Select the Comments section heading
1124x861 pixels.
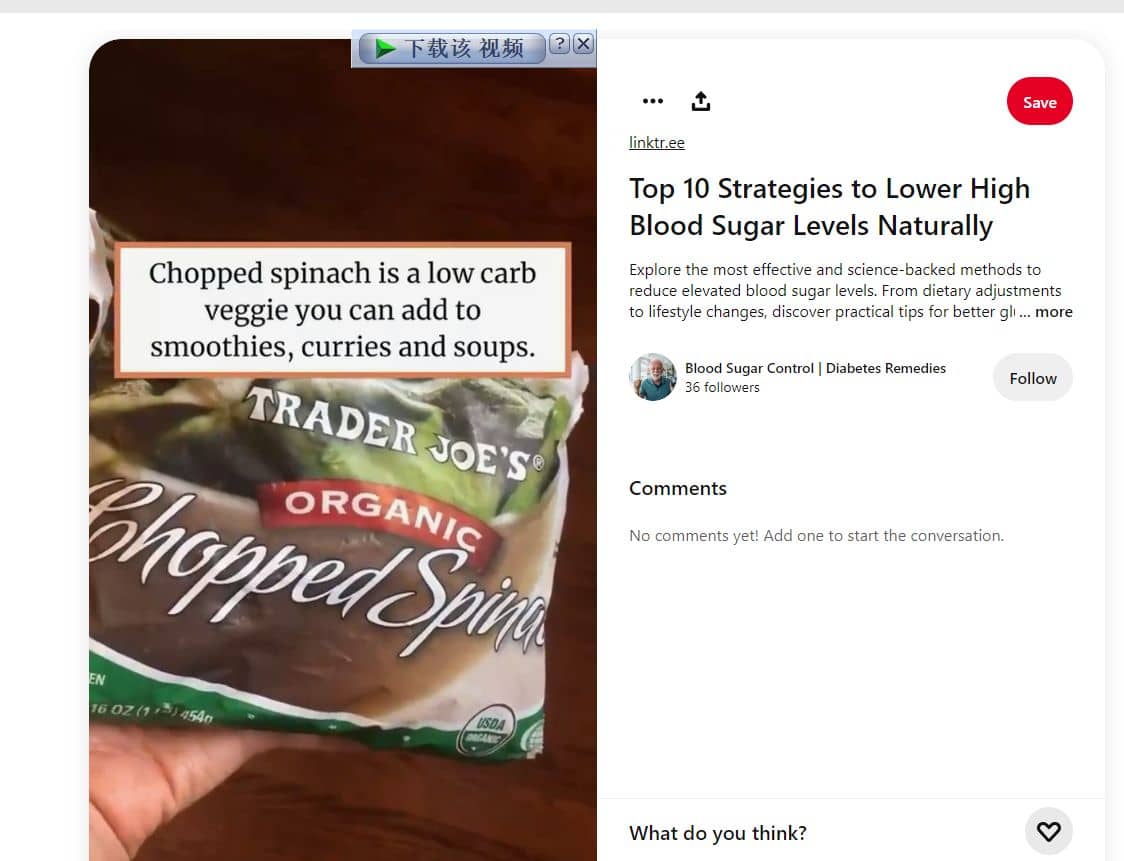(x=677, y=488)
